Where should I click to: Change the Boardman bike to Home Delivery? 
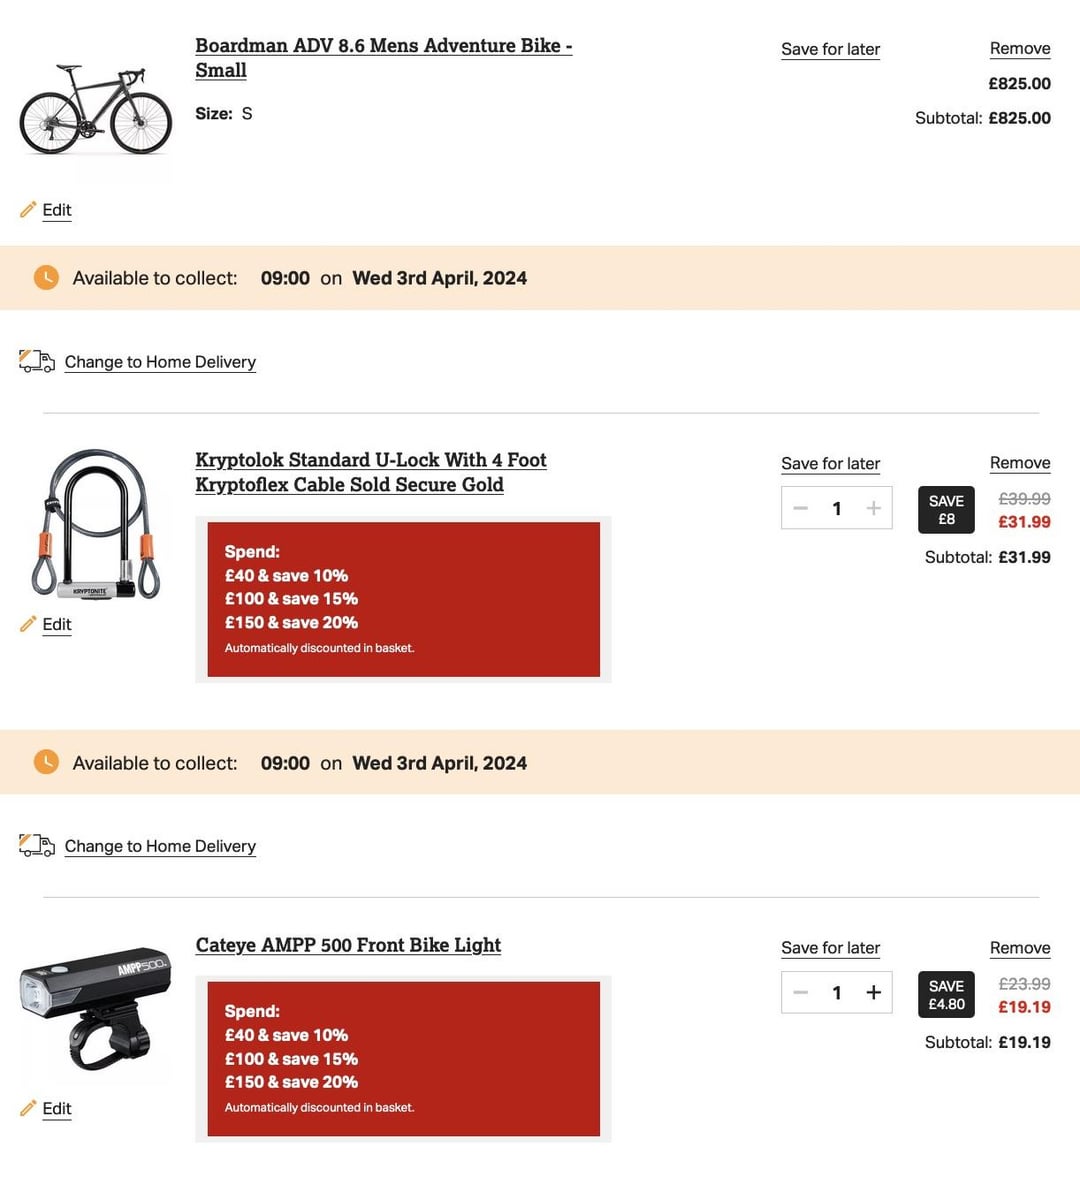(x=160, y=362)
